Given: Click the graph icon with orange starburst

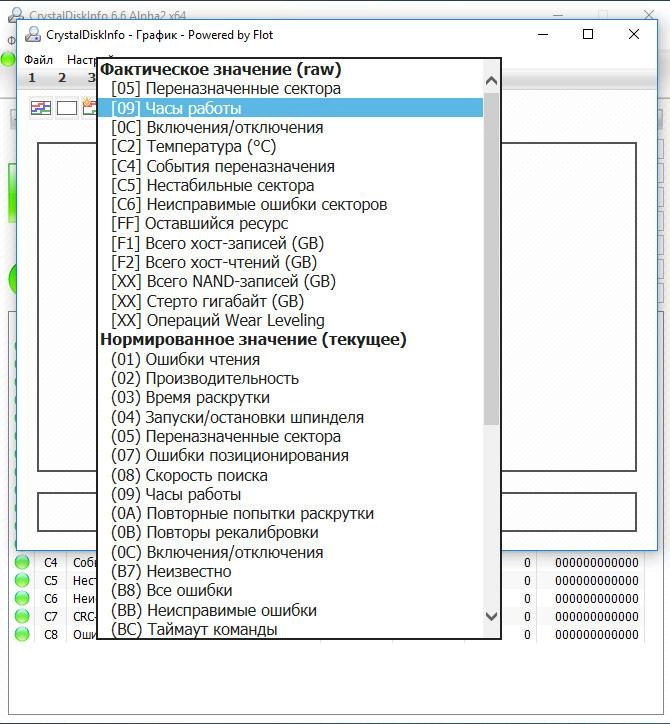Looking at the screenshot, I should click(90, 107).
